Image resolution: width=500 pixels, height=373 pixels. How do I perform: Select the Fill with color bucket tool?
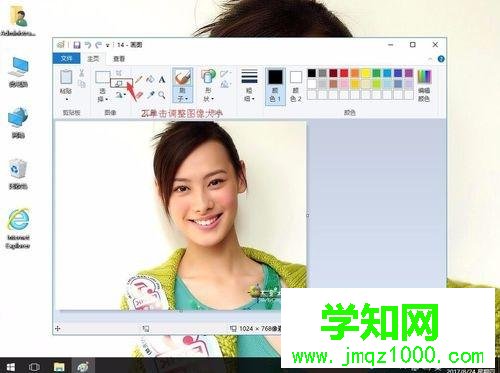click(x=150, y=79)
